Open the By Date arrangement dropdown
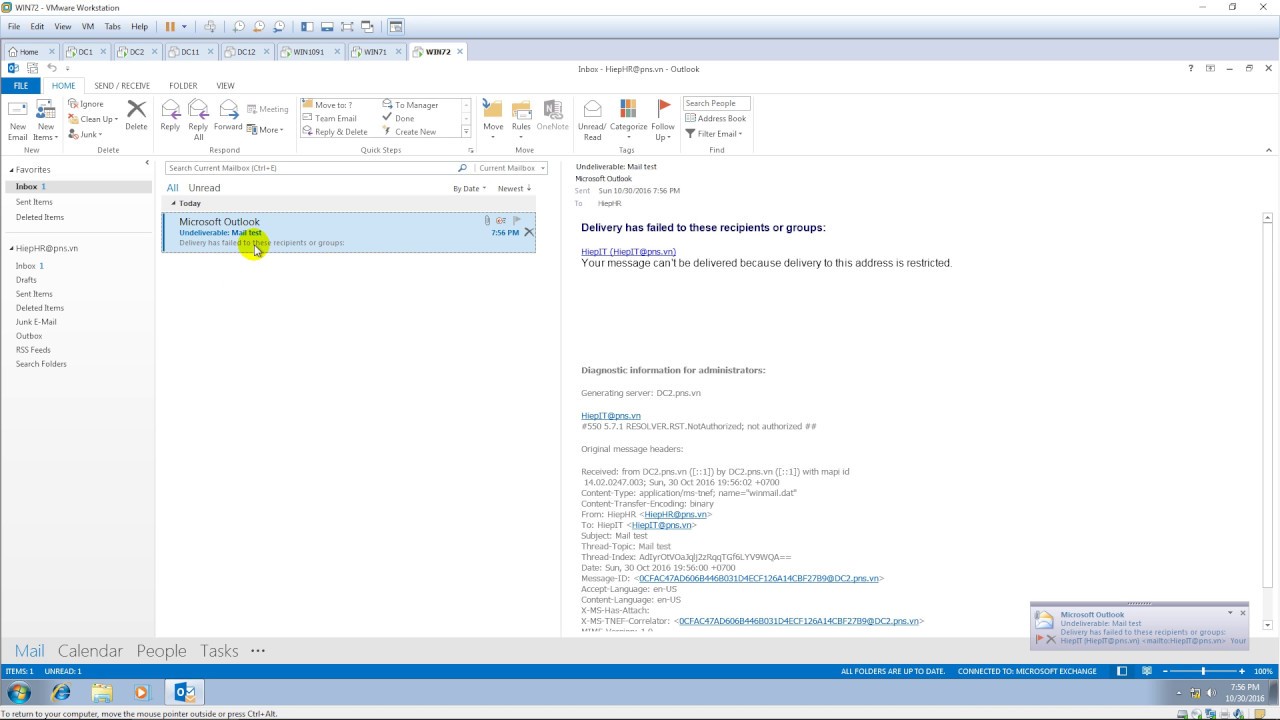The width and height of the screenshot is (1280, 720). [x=469, y=188]
